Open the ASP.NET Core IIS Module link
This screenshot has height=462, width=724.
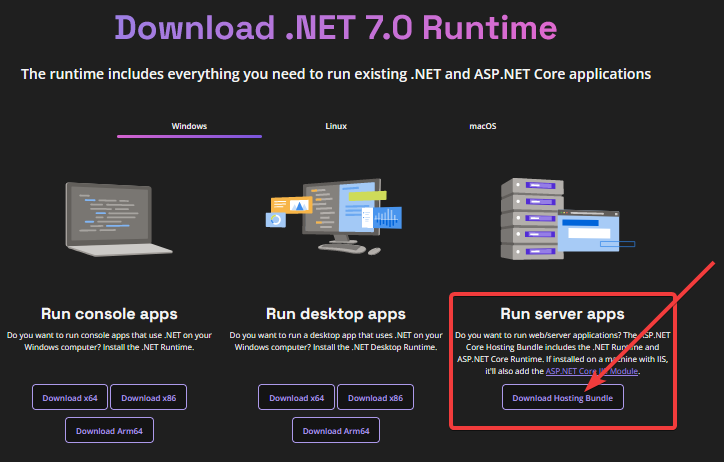(x=593, y=370)
